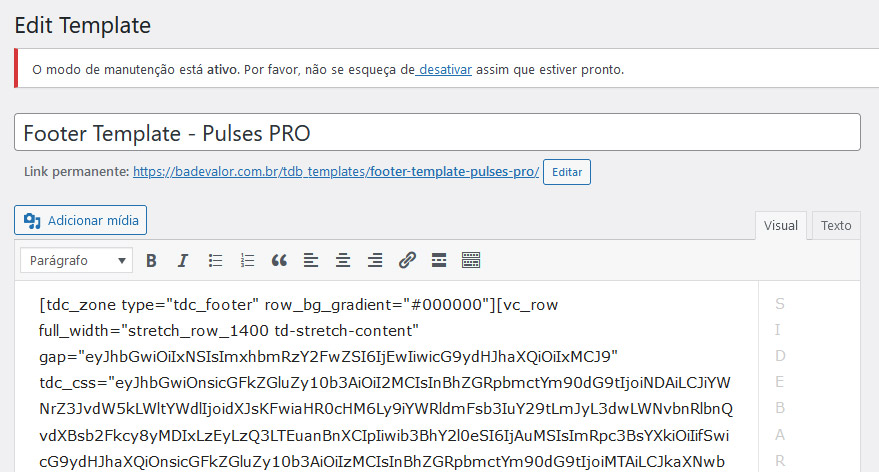Align text left

coord(311,261)
